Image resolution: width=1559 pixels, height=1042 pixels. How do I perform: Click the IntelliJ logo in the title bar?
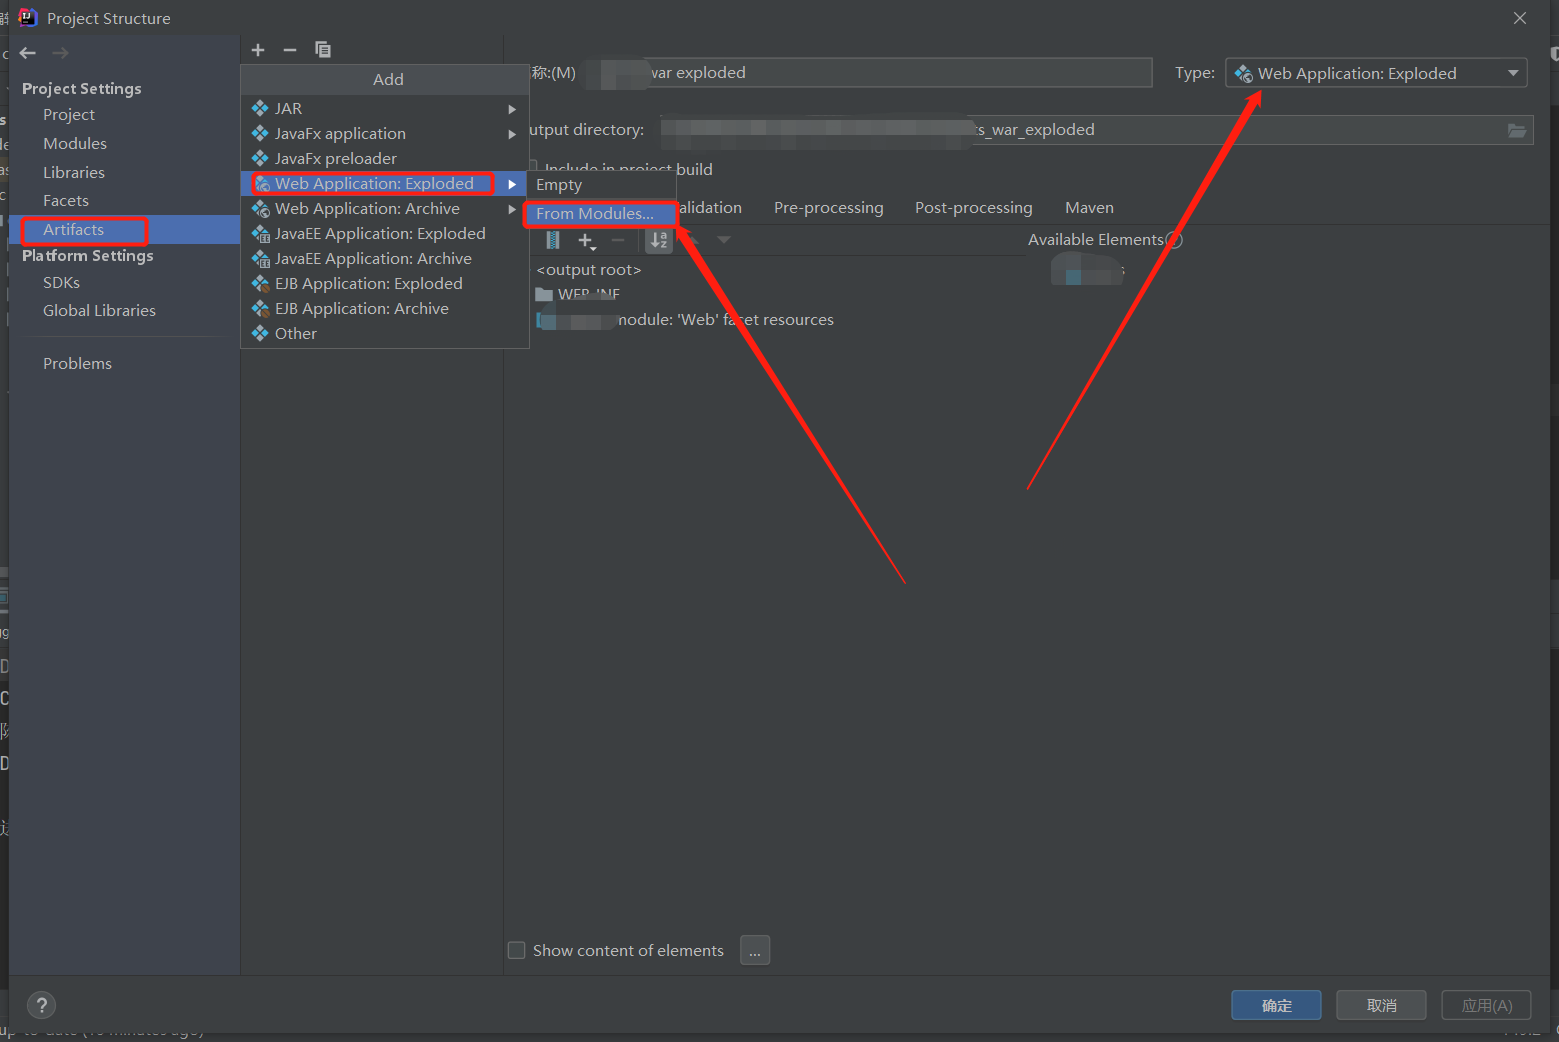click(x=28, y=18)
